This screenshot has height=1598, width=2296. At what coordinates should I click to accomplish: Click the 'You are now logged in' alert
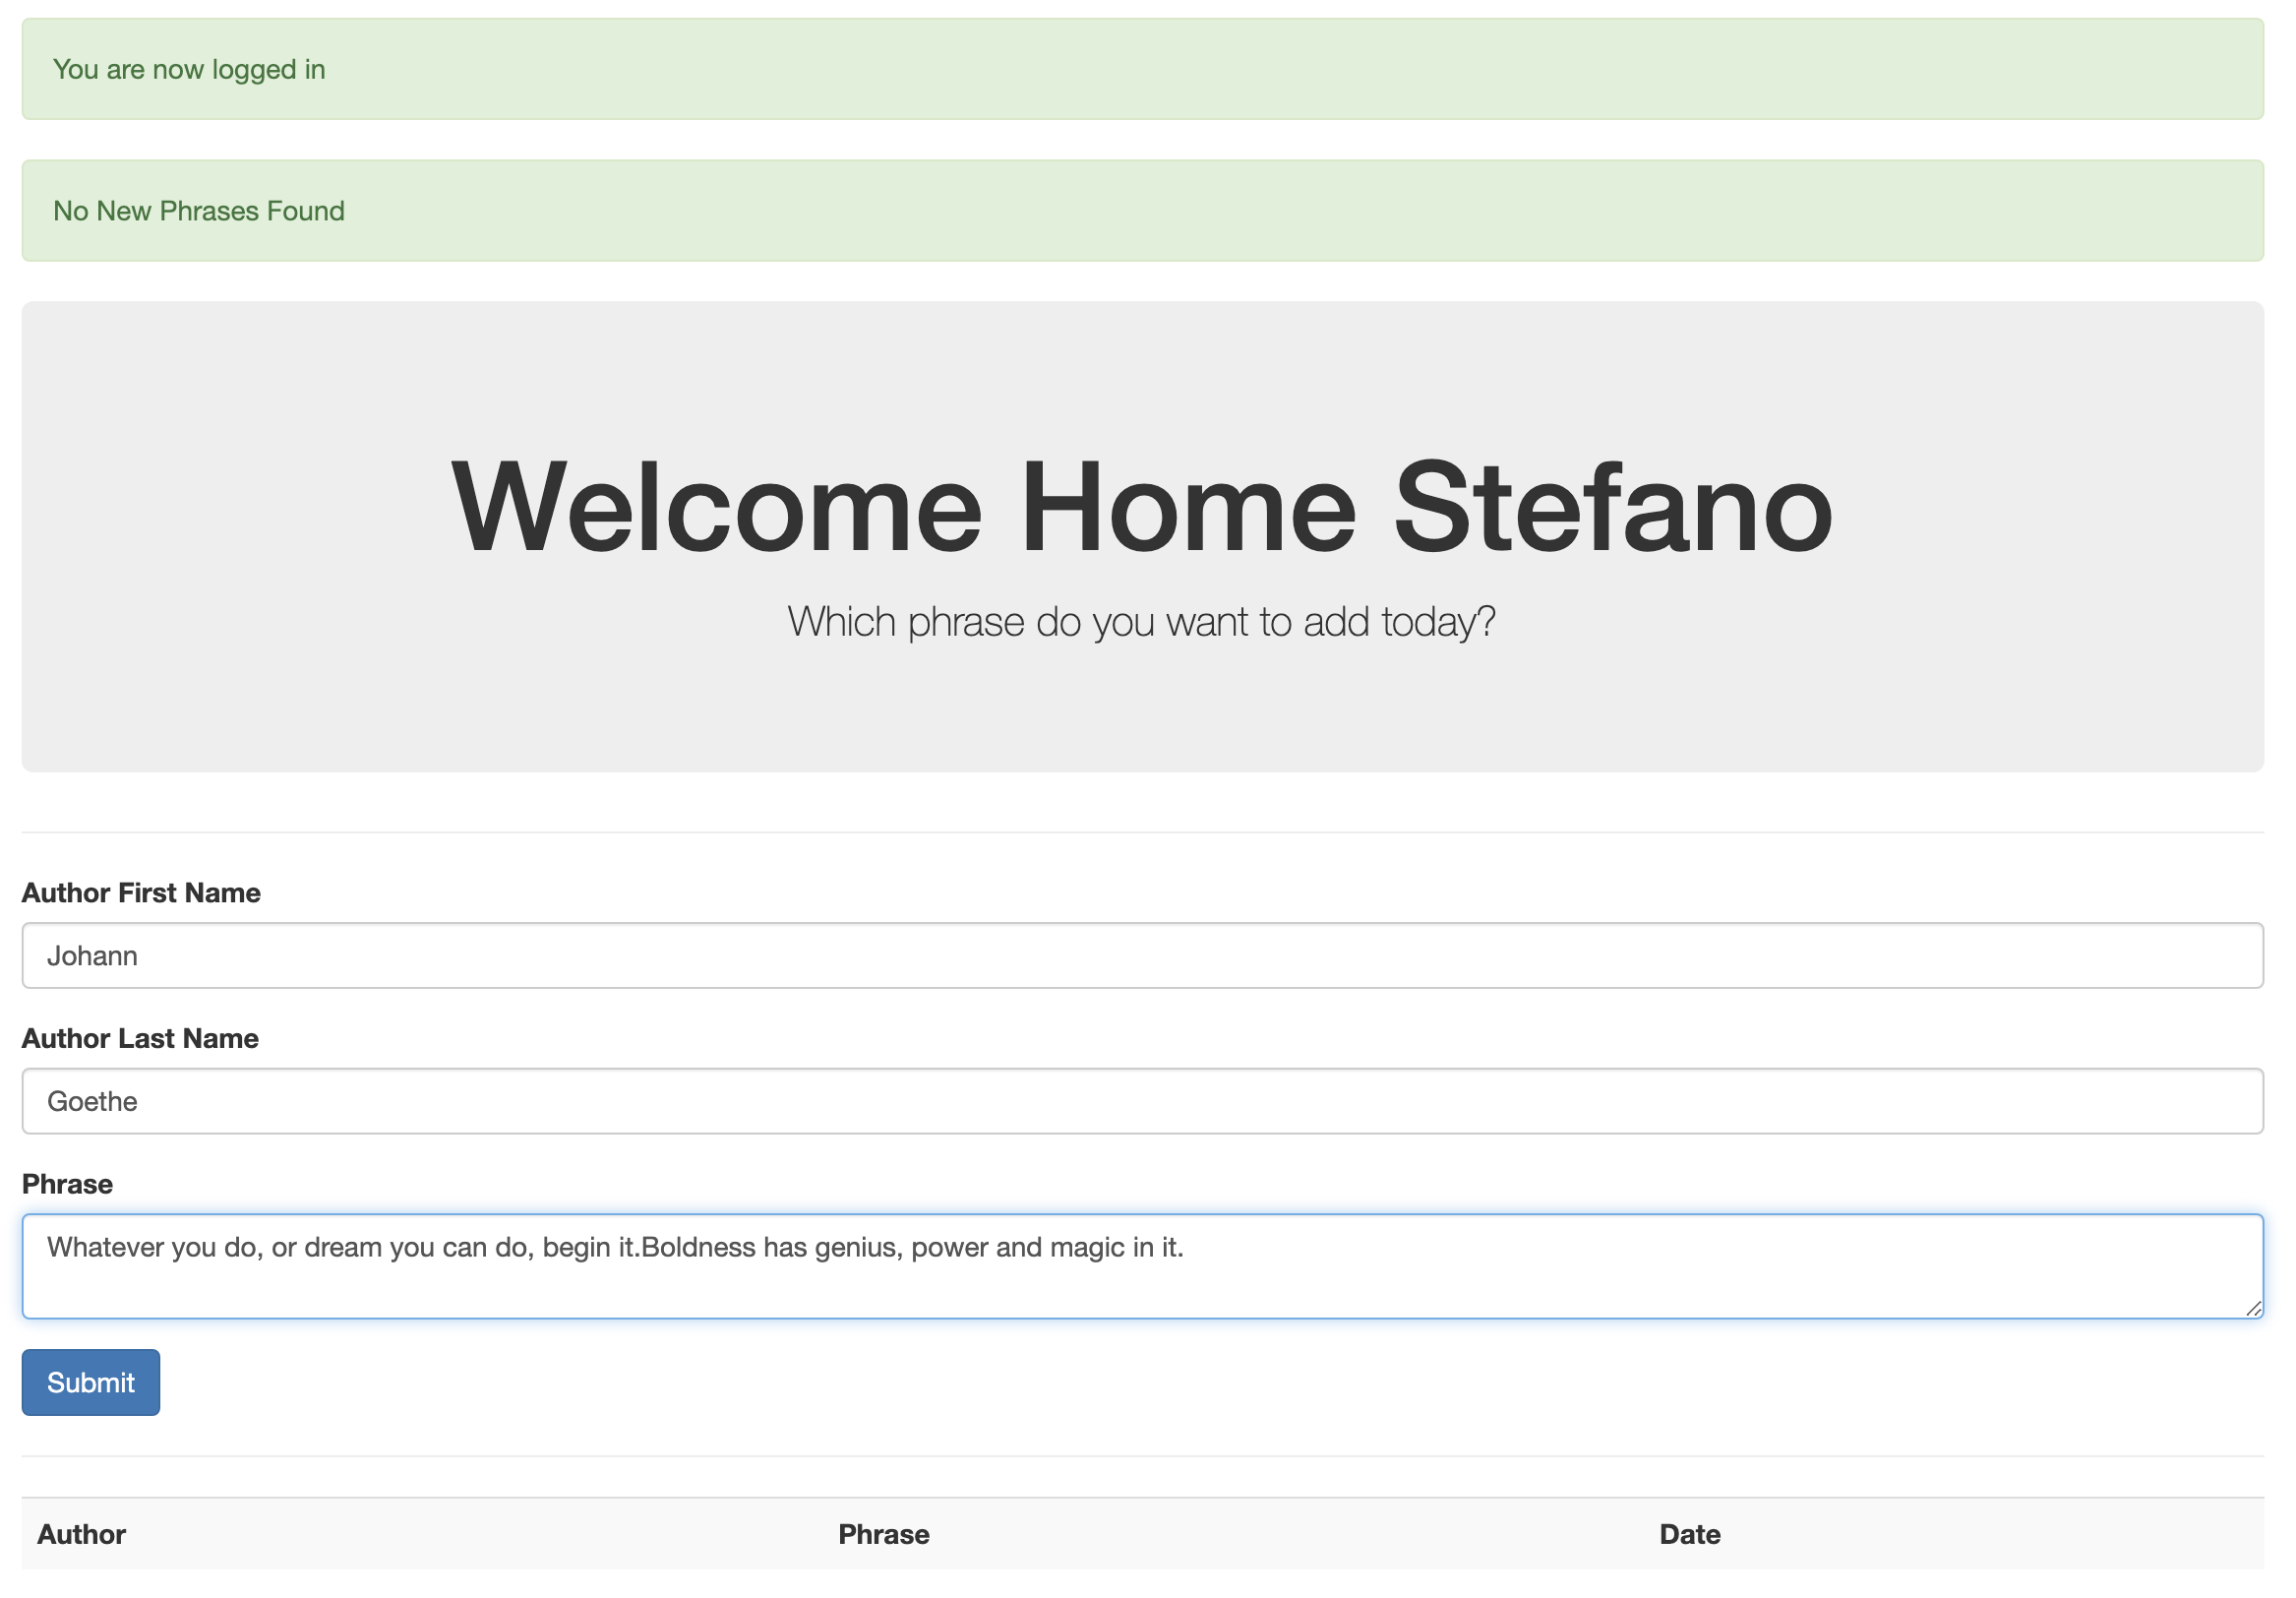[x=1143, y=69]
